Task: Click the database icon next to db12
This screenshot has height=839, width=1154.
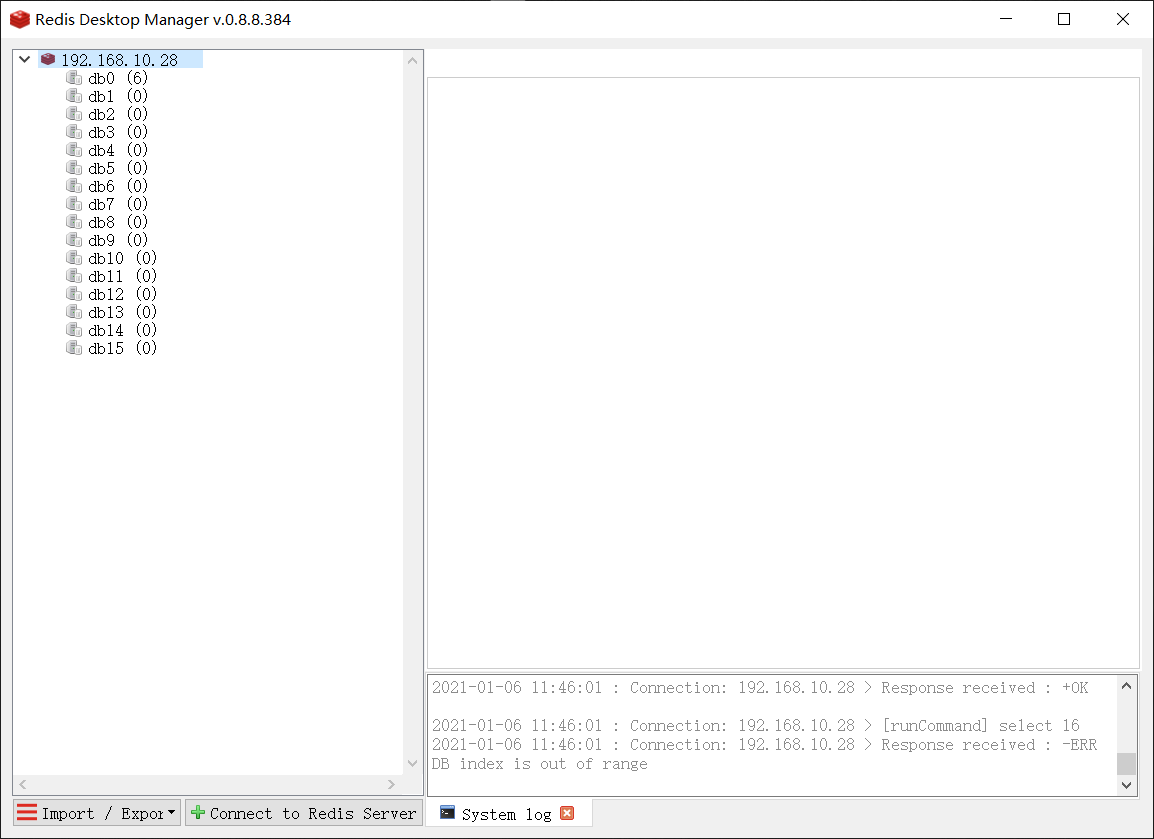Action: [x=74, y=294]
